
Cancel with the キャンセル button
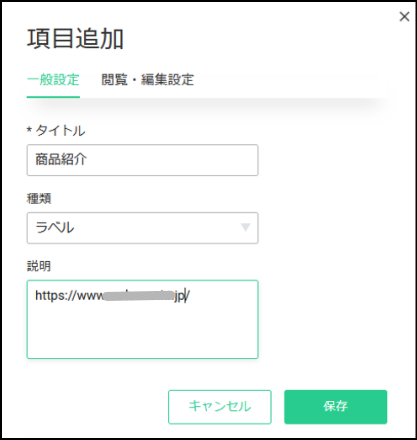click(220, 407)
